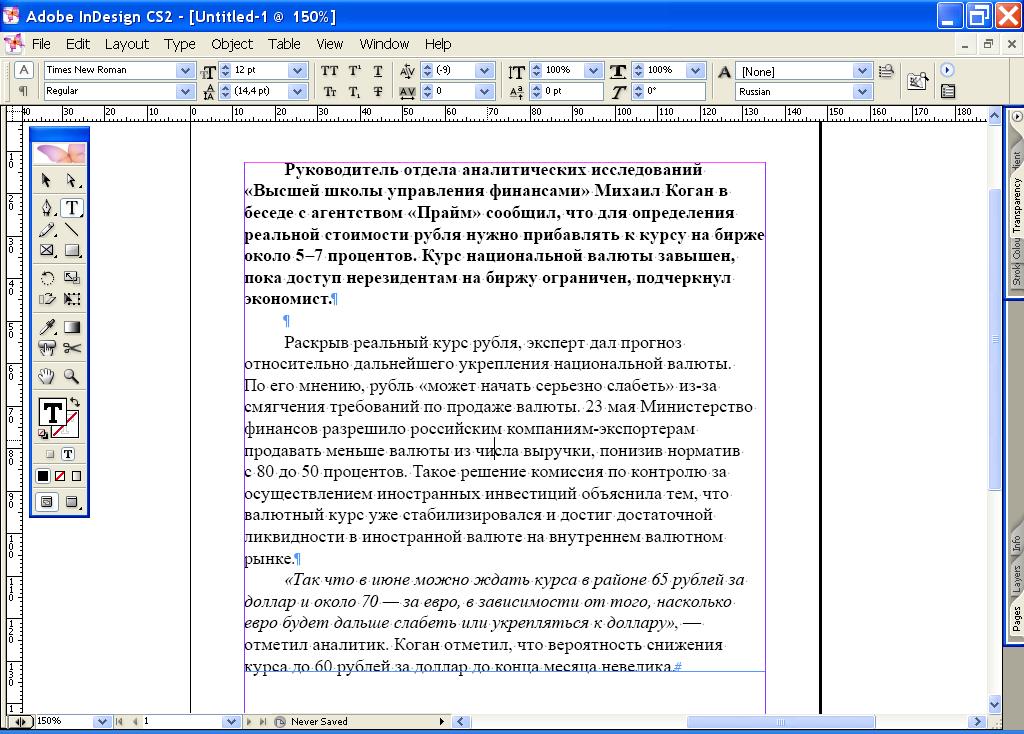Toggle formatting affects container
Image resolution: width=1024 pixels, height=734 pixels.
tap(50, 454)
